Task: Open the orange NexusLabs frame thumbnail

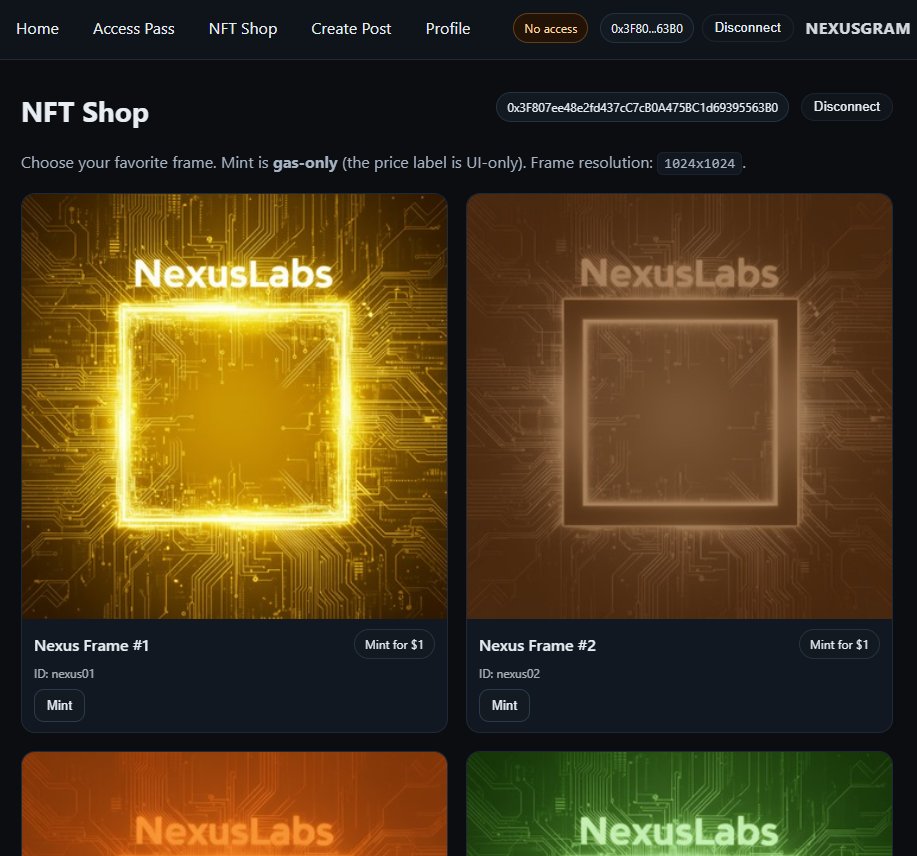Action: coord(235,804)
